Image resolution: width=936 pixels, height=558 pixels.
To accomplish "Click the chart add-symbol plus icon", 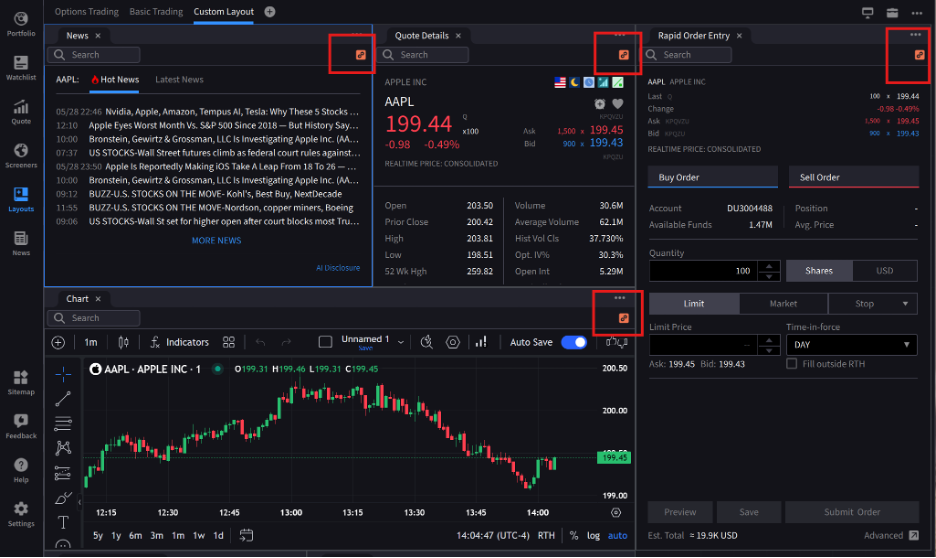I will tap(58, 342).
